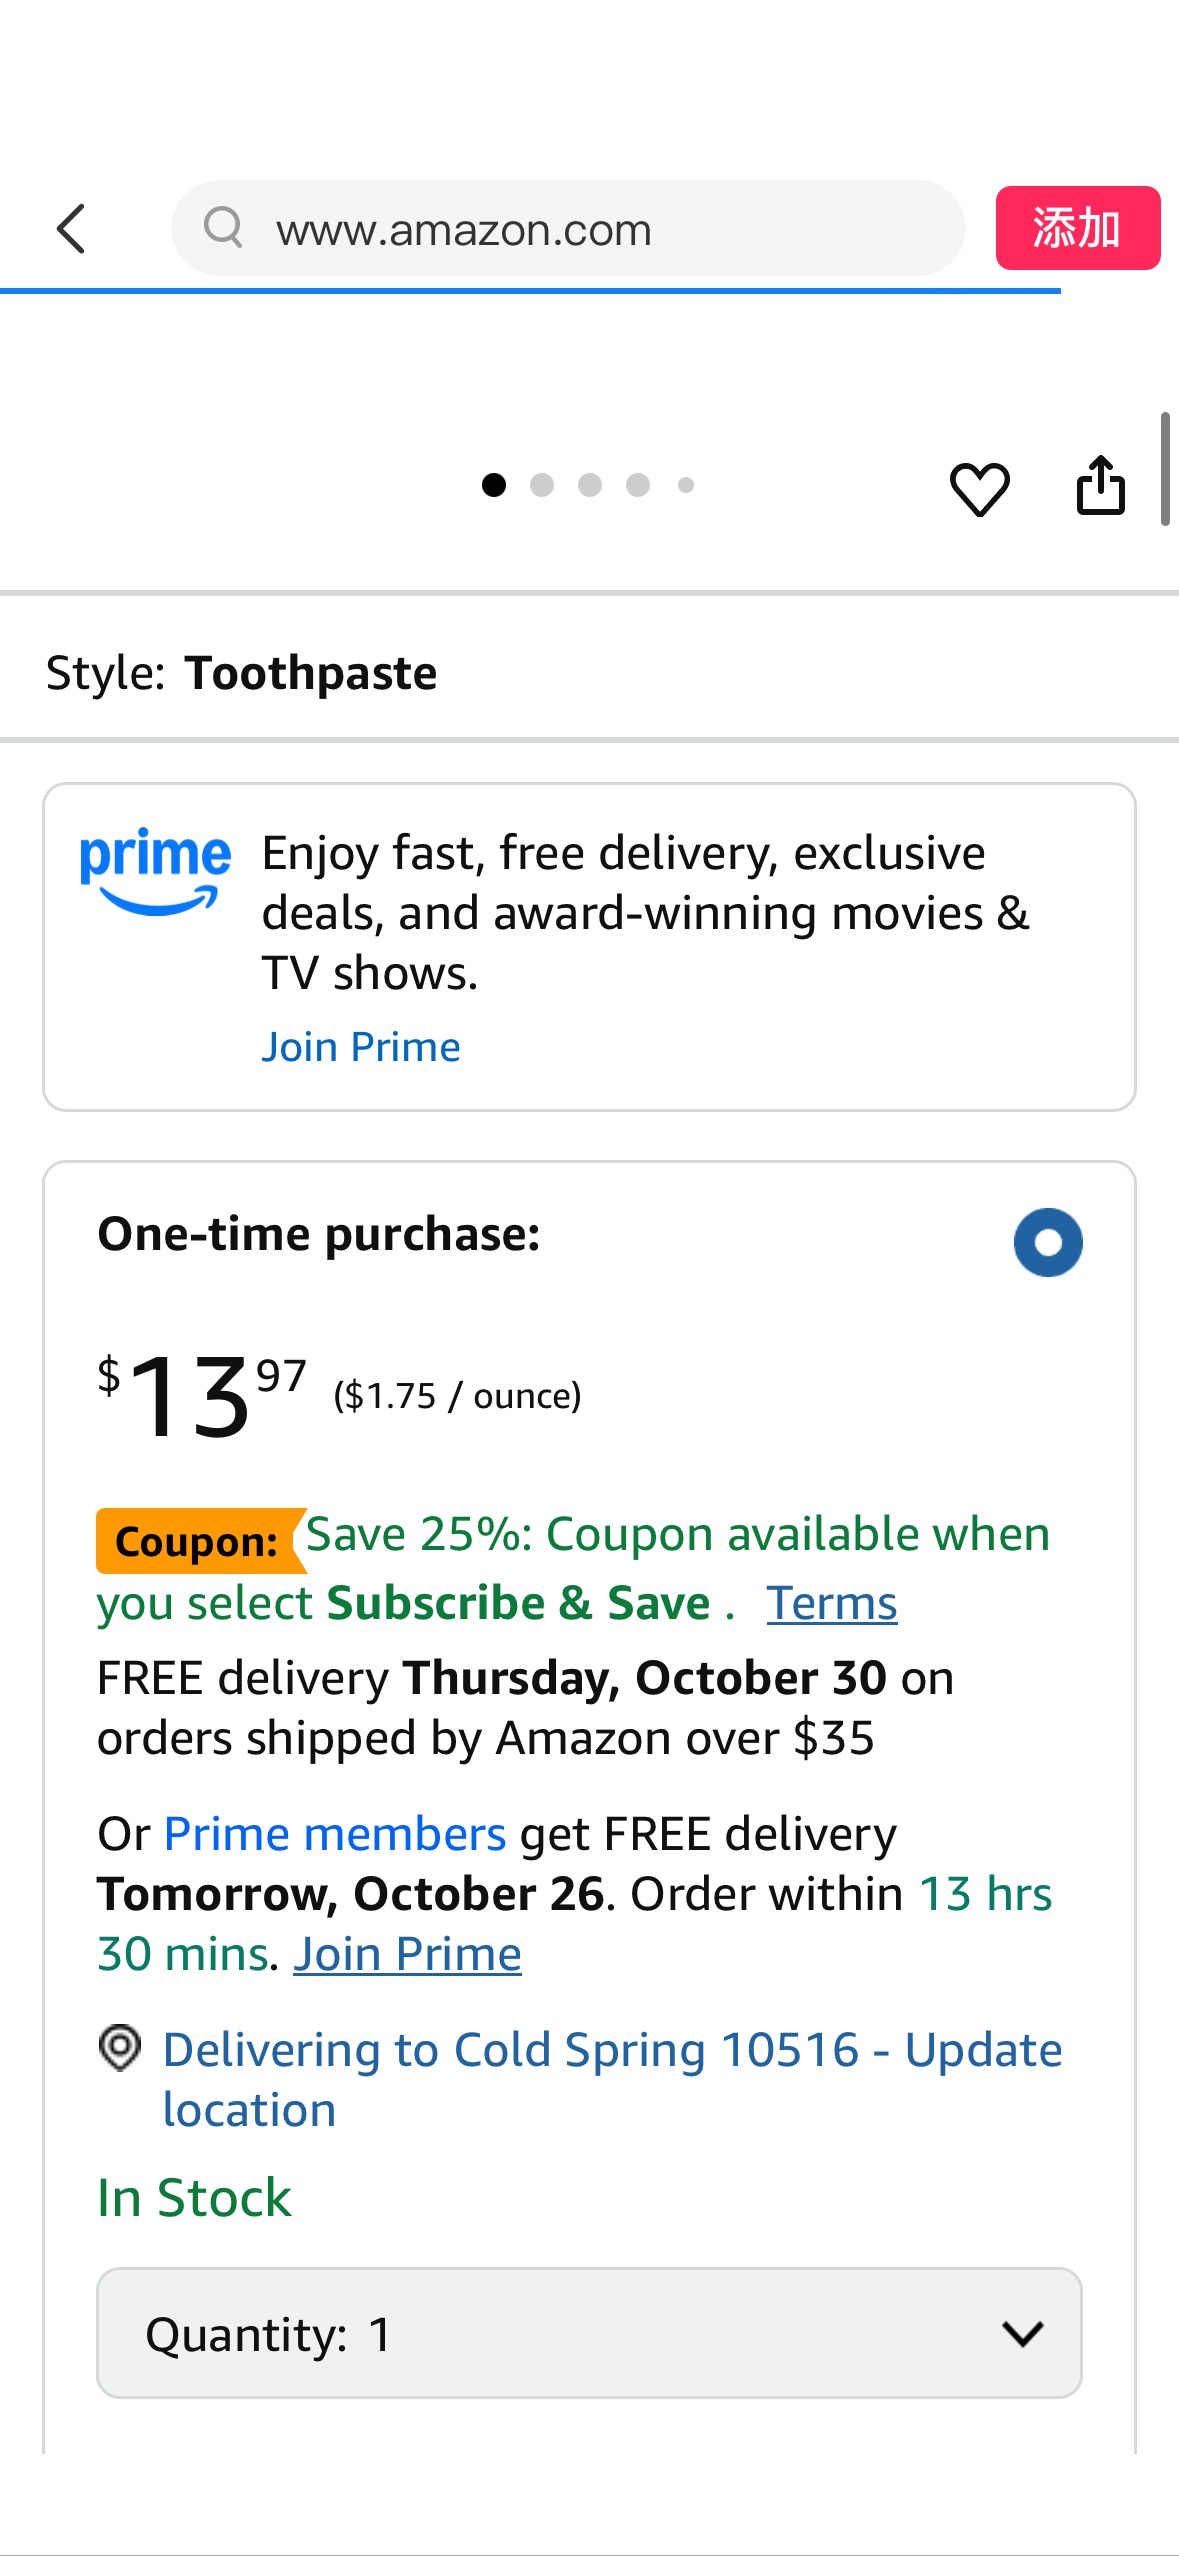1179x2556 pixels.
Task: Open coupon Terms link
Action: [x=831, y=1603]
